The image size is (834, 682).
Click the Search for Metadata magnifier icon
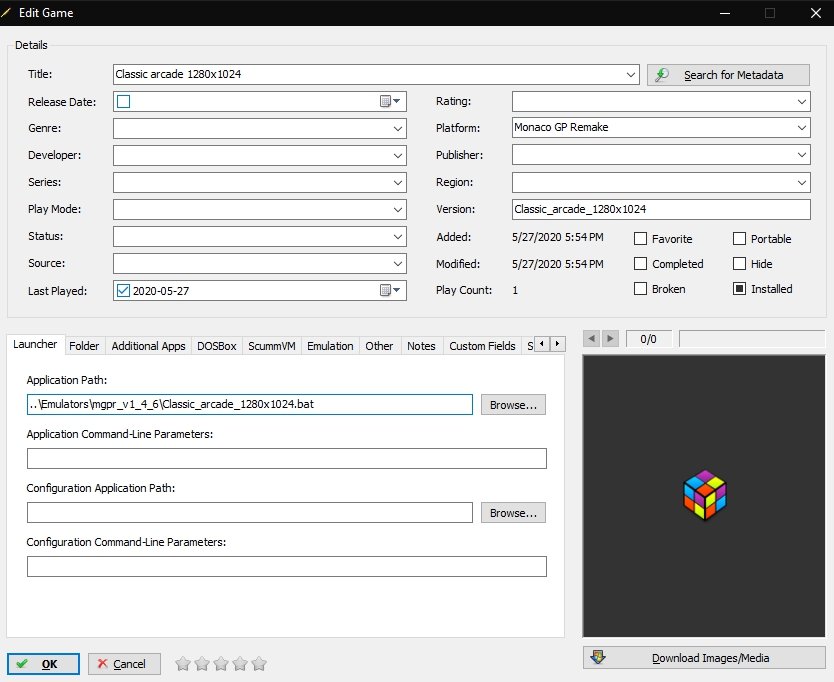pos(662,75)
